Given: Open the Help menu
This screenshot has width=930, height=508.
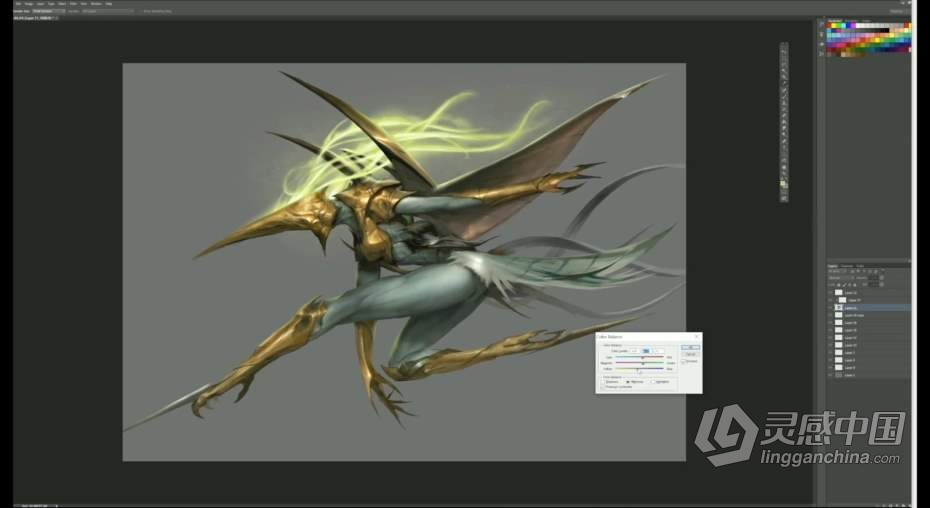Looking at the screenshot, I should 109,4.
